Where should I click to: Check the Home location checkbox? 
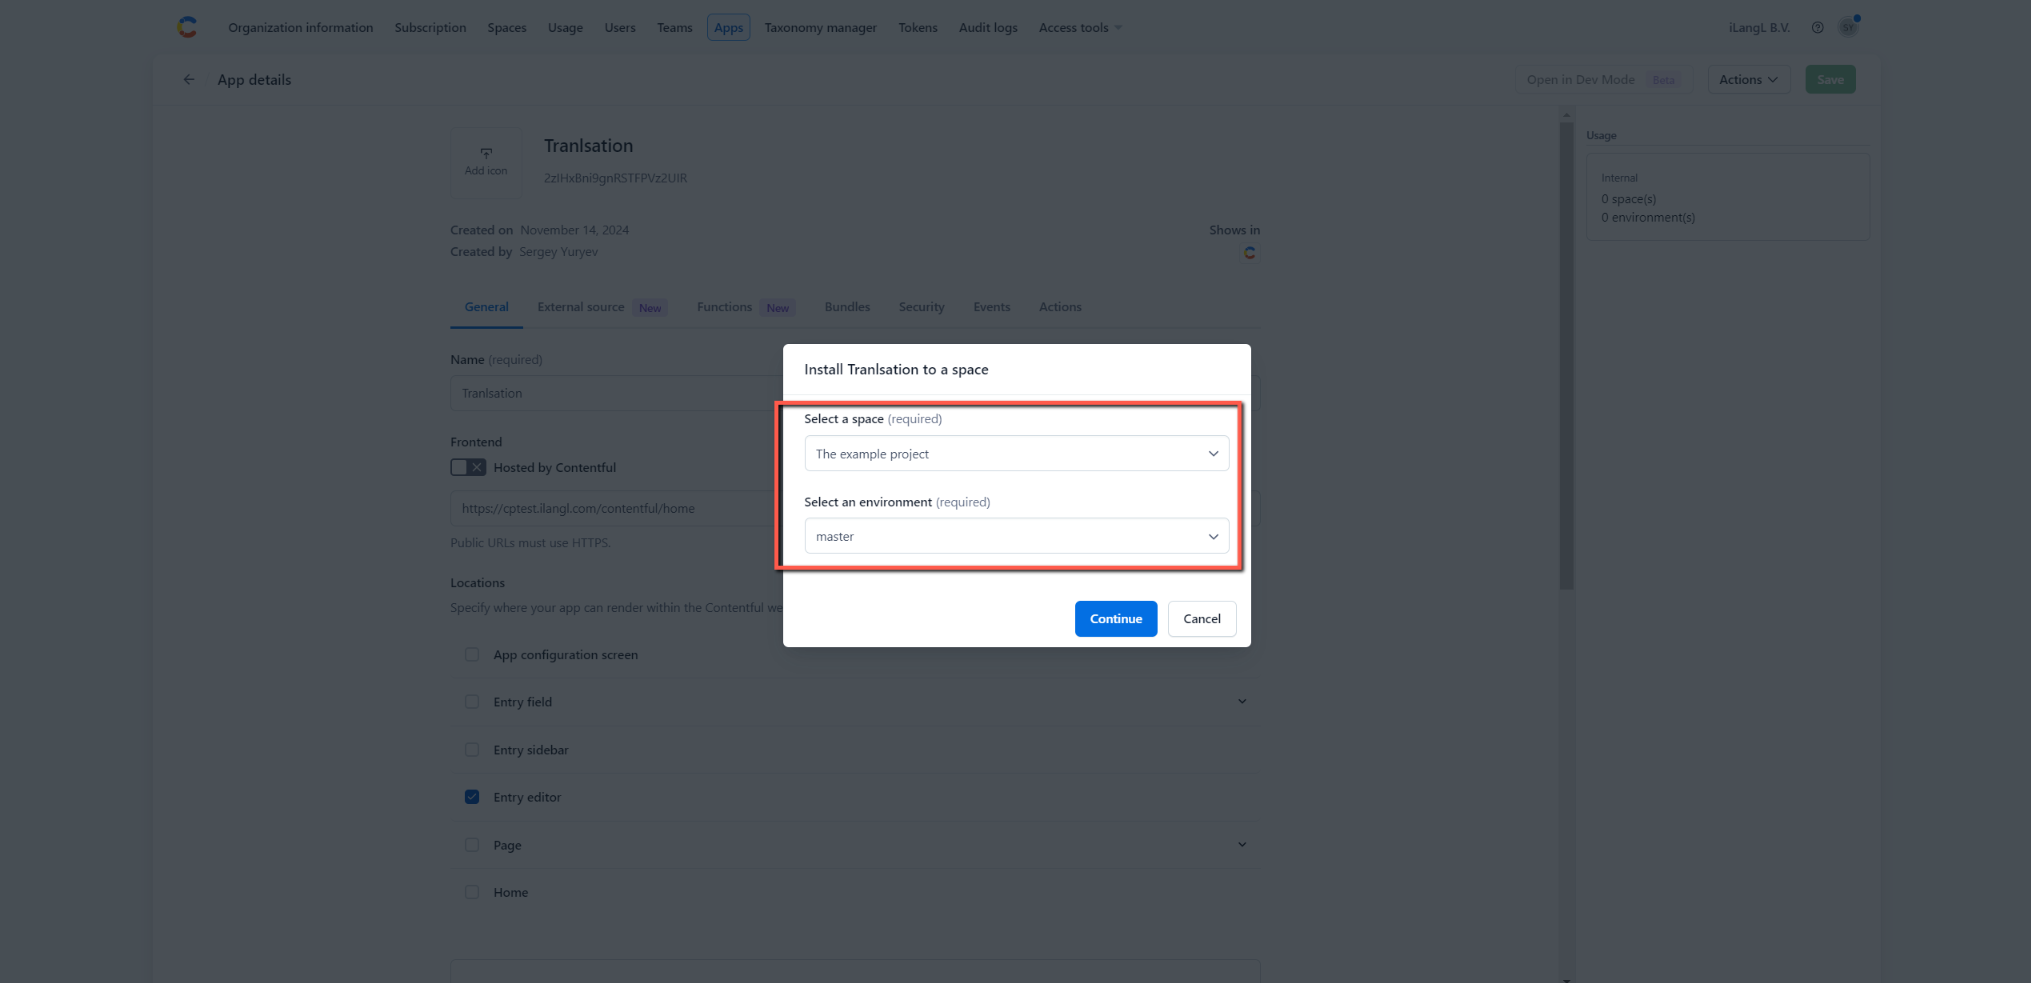pyautogui.click(x=472, y=892)
